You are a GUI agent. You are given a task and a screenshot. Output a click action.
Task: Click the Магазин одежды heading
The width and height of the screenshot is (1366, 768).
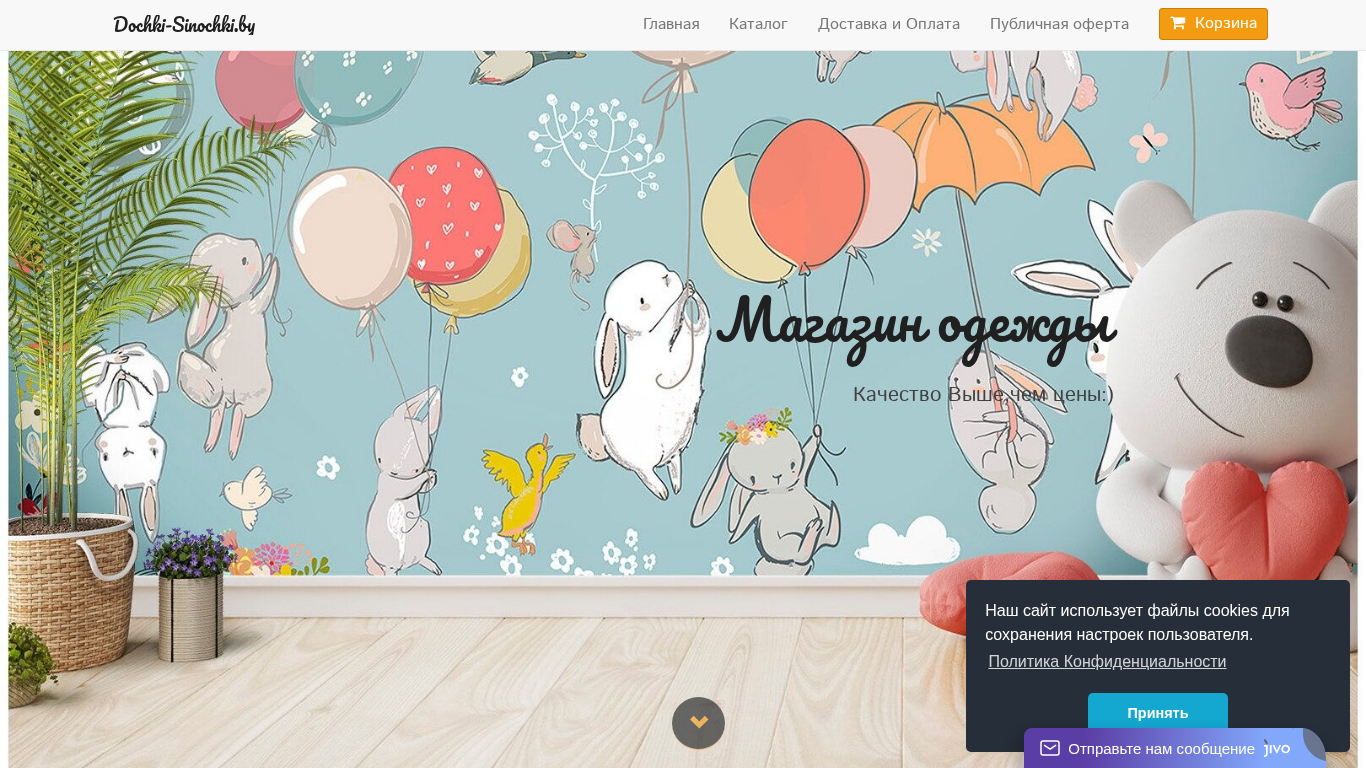tap(915, 323)
